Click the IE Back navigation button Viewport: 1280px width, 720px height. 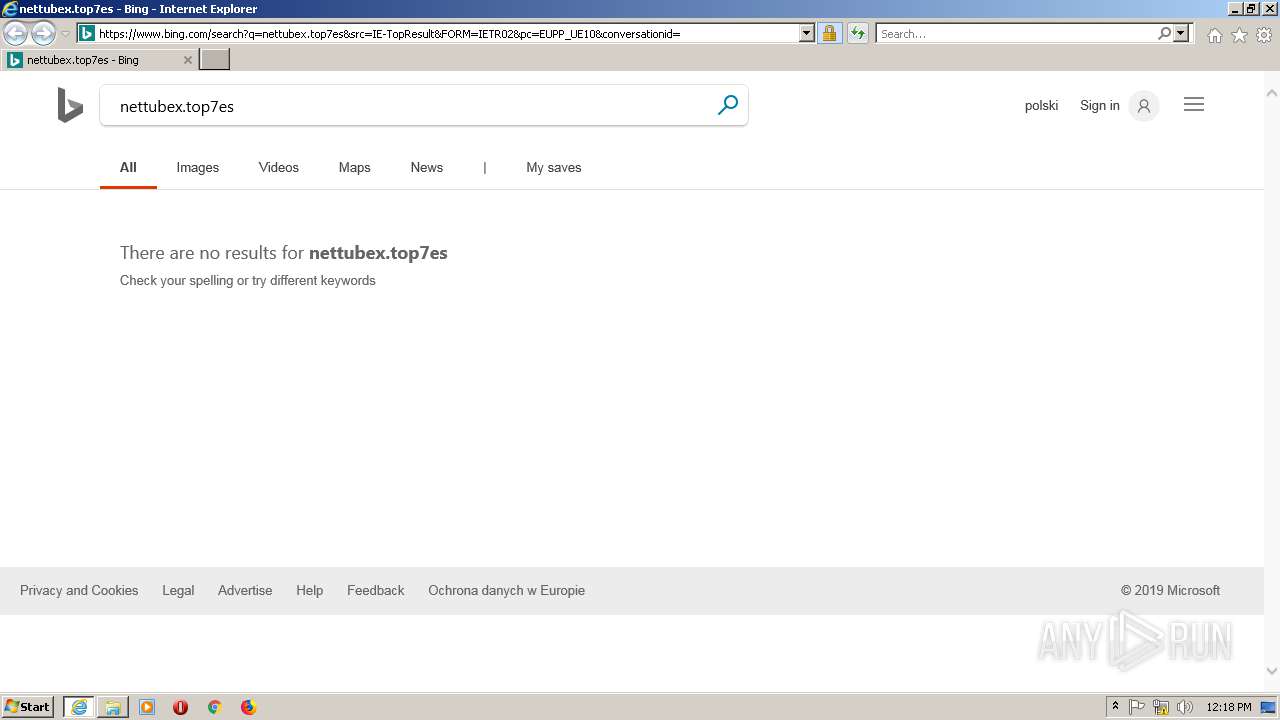click(15, 34)
